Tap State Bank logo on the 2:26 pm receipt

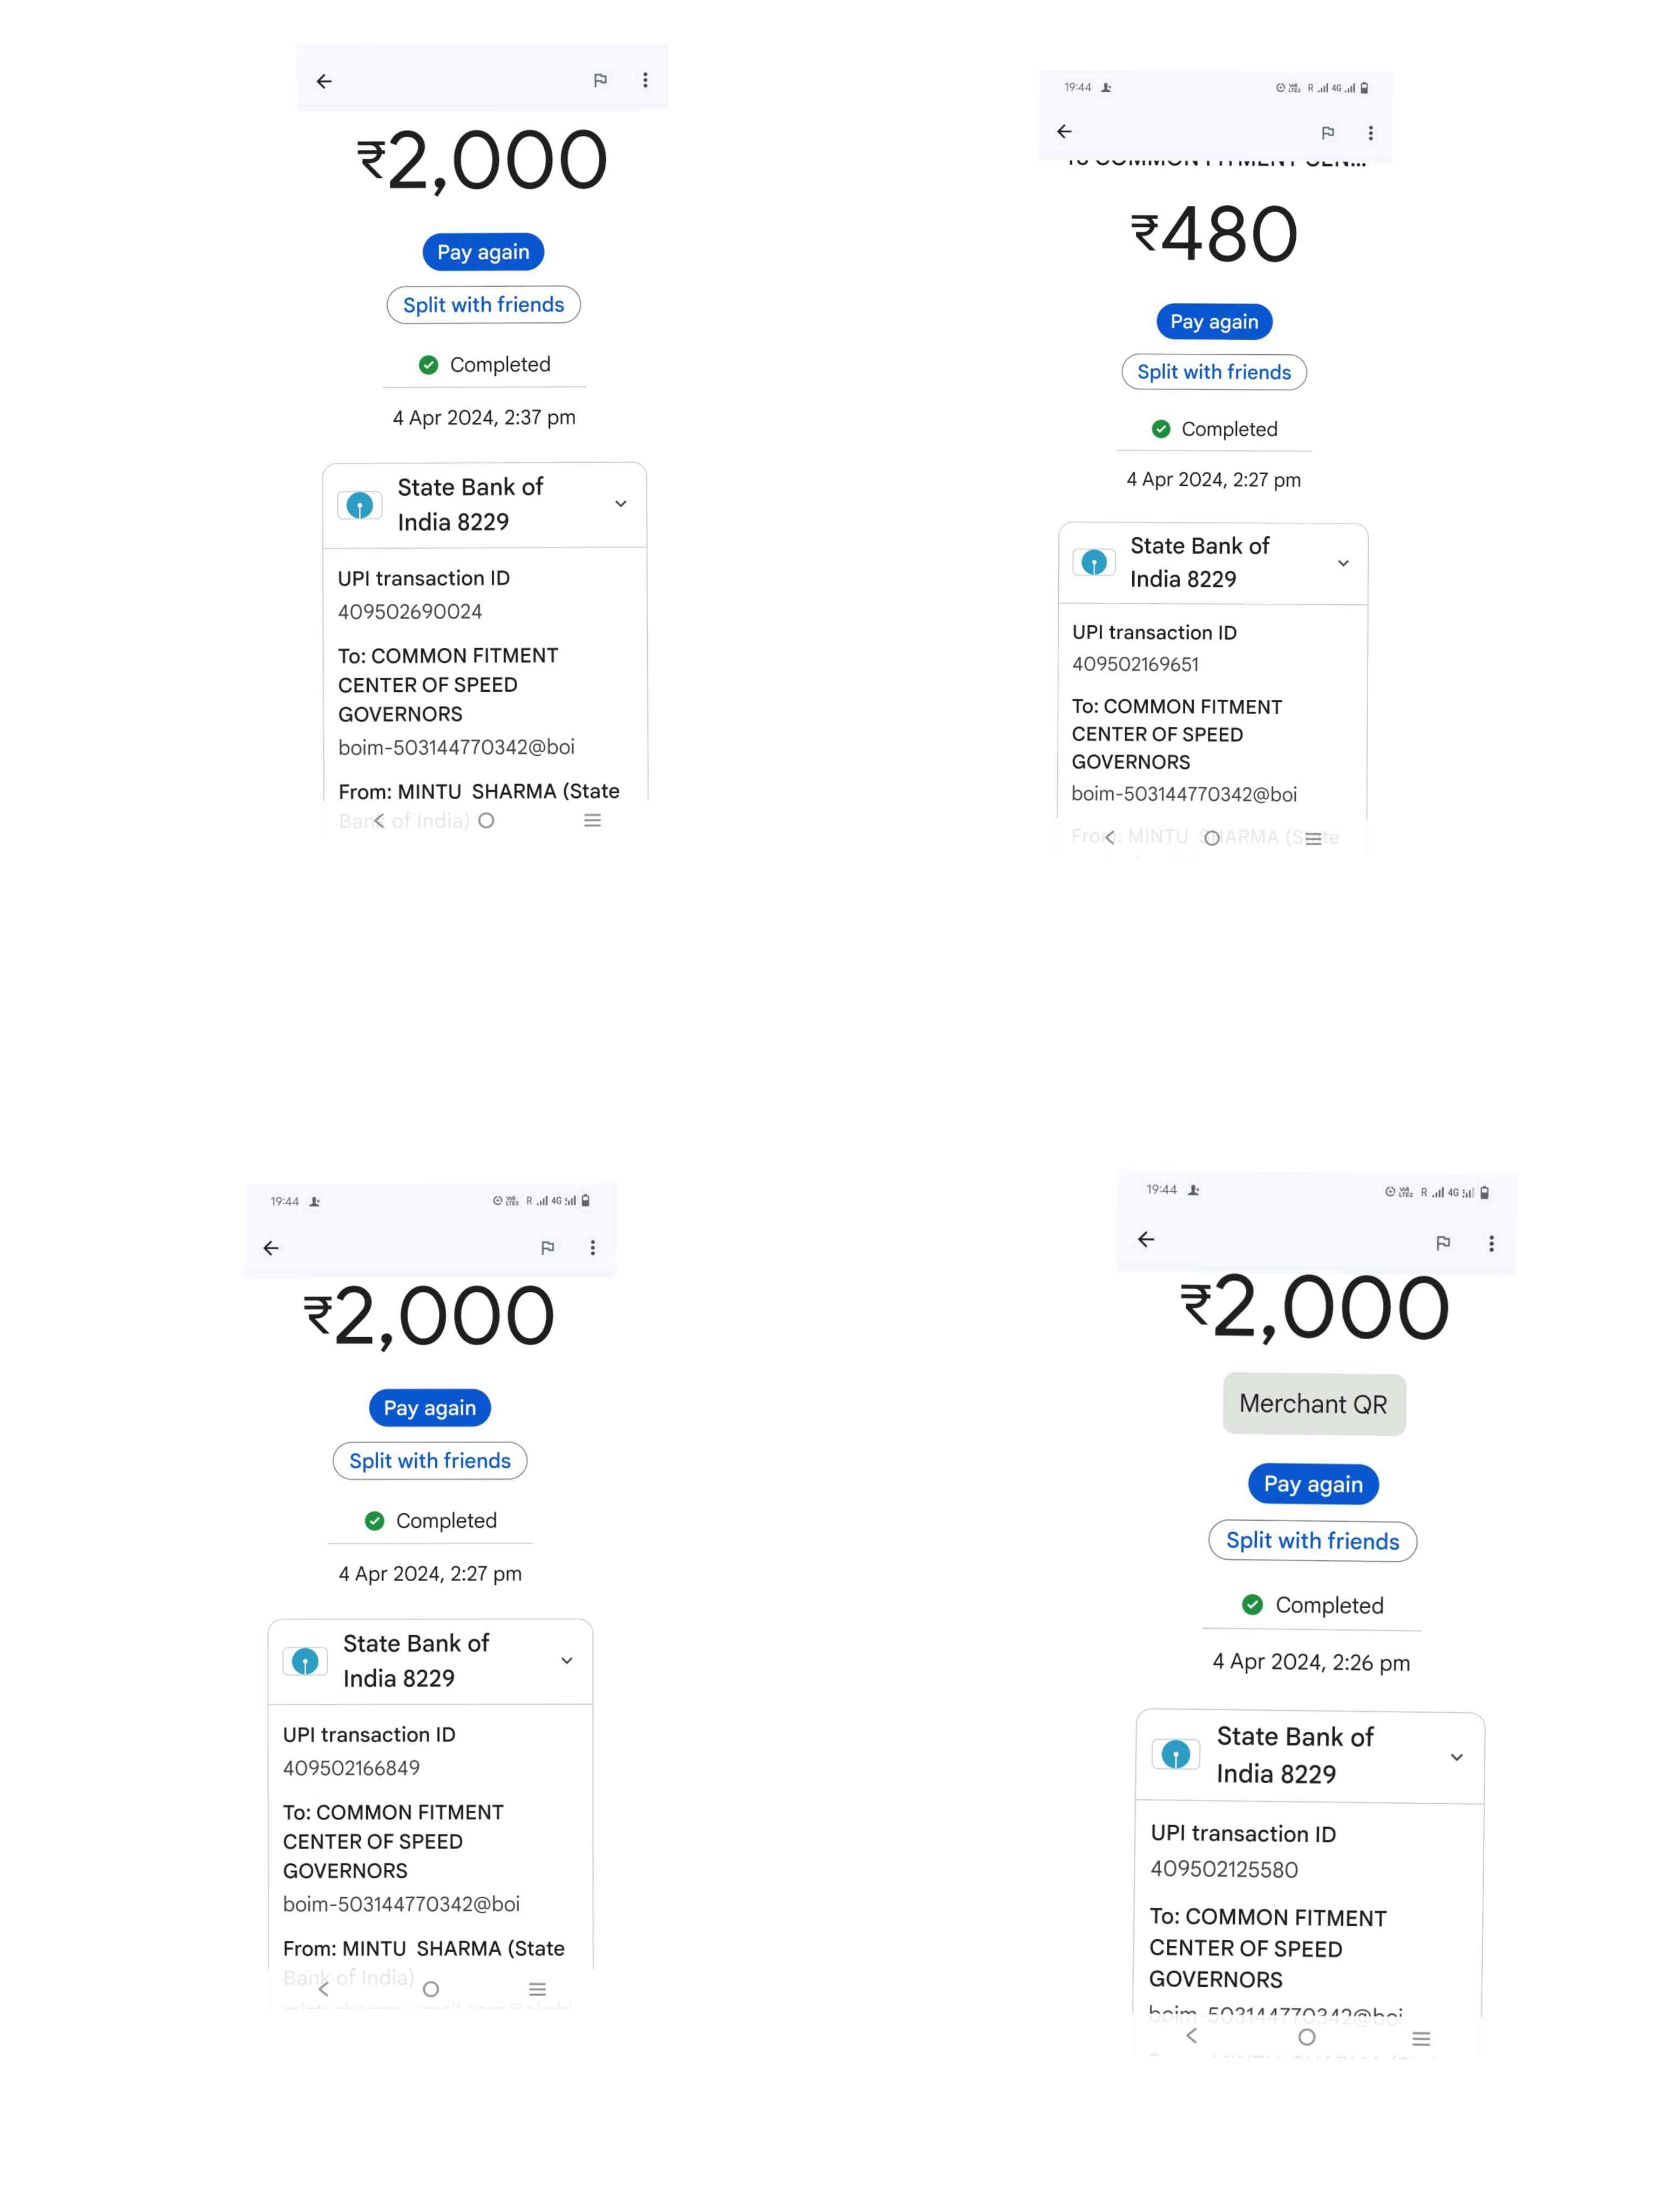1175,1753
